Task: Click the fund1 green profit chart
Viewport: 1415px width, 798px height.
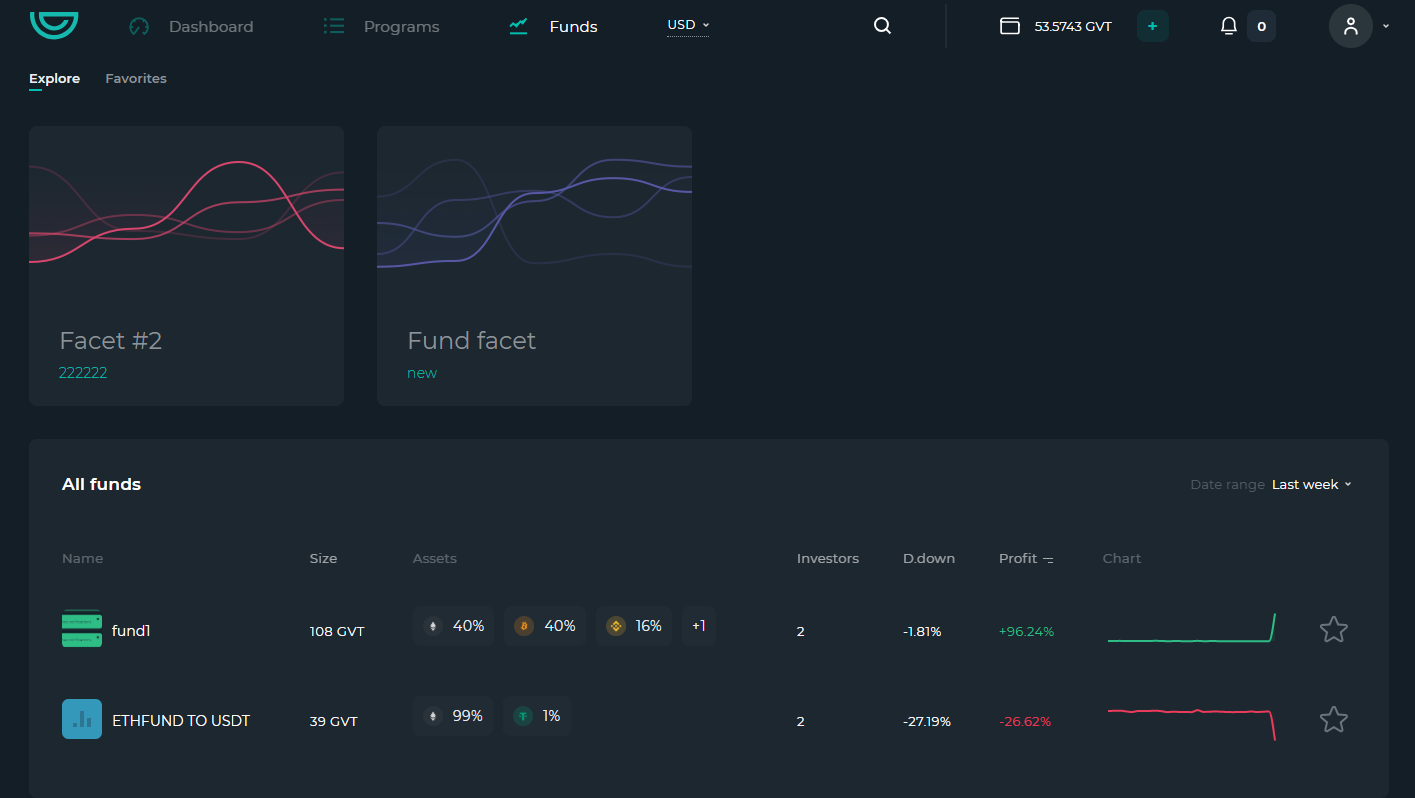Action: point(1192,628)
